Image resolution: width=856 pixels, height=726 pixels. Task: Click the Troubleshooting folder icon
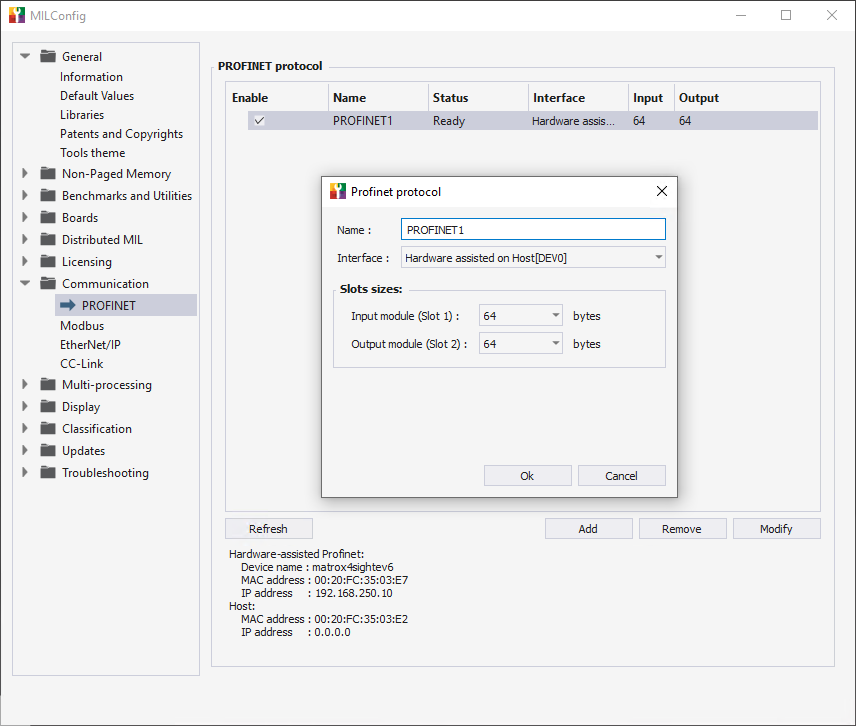(x=47, y=473)
